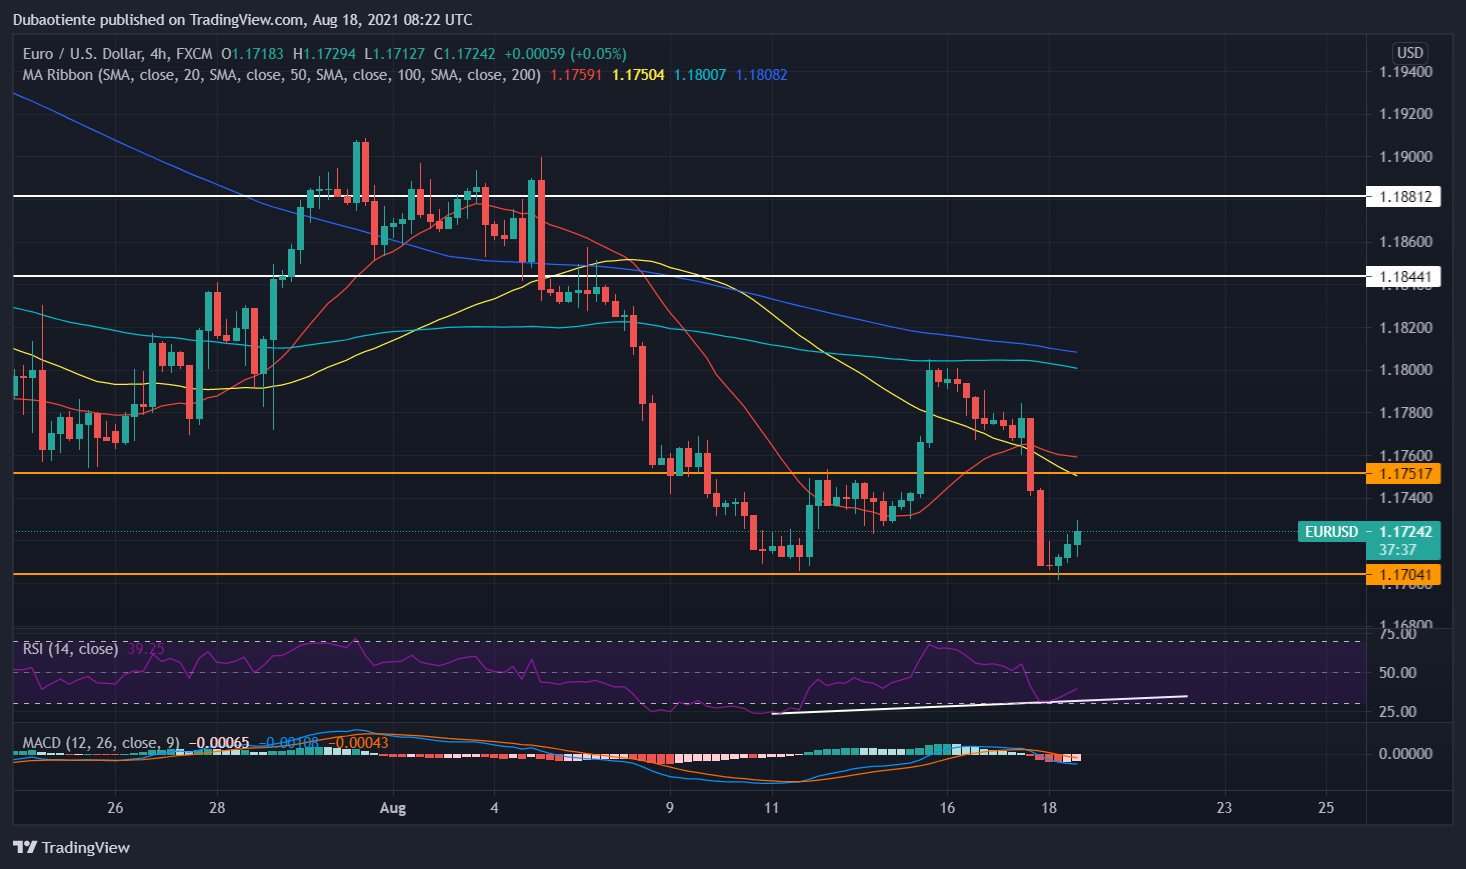Click the RSI 75.00 axis label
The width and height of the screenshot is (1466, 869).
1397,634
